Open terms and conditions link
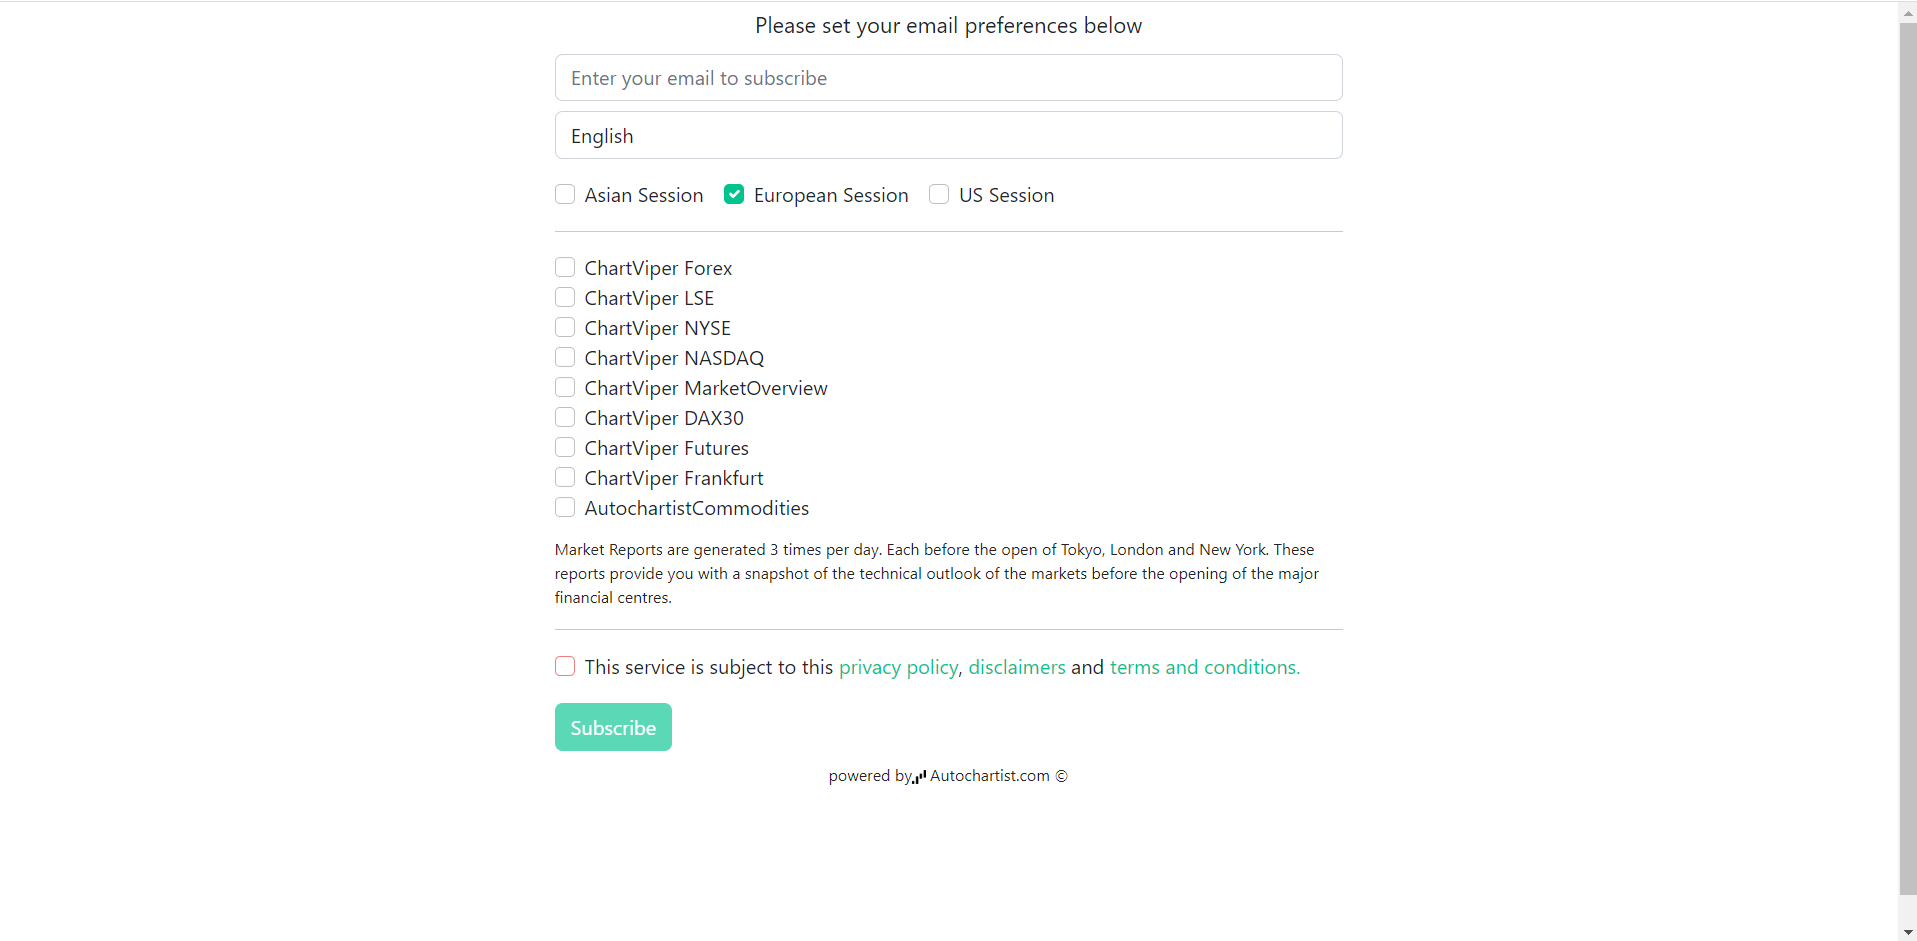Viewport: 1917px width, 941px height. point(1205,667)
